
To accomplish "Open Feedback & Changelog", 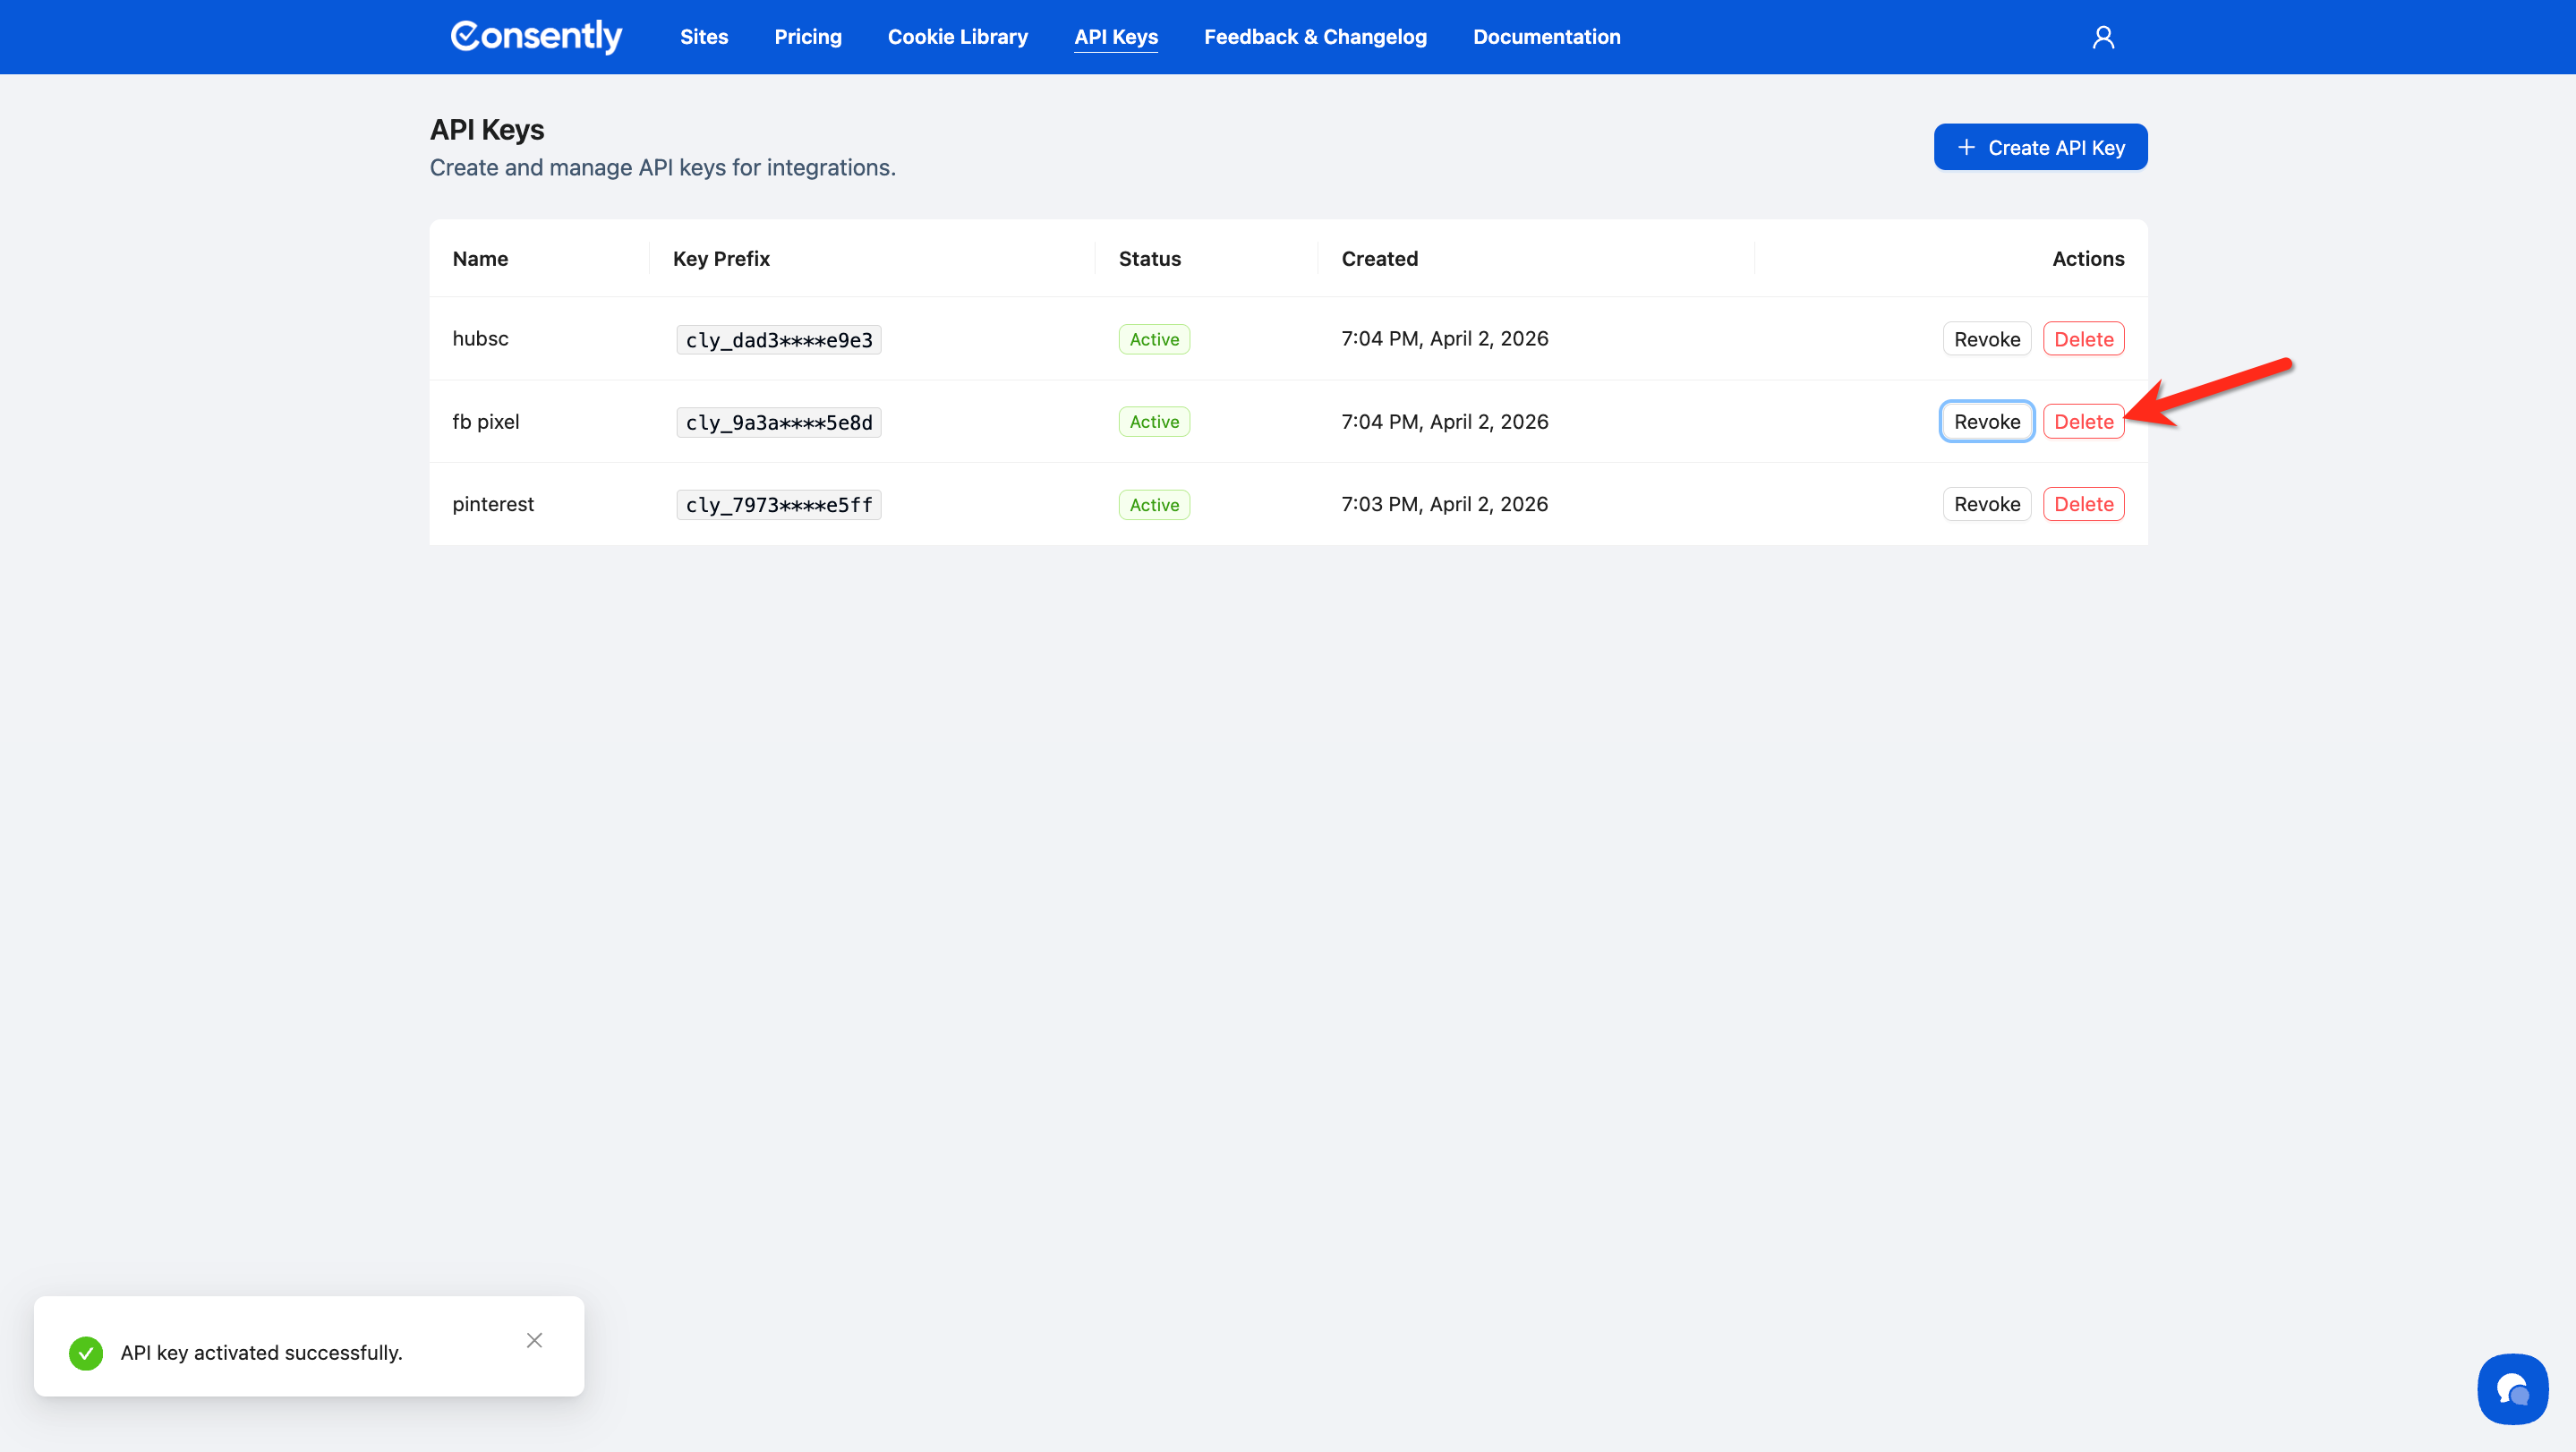I will pyautogui.click(x=1315, y=37).
